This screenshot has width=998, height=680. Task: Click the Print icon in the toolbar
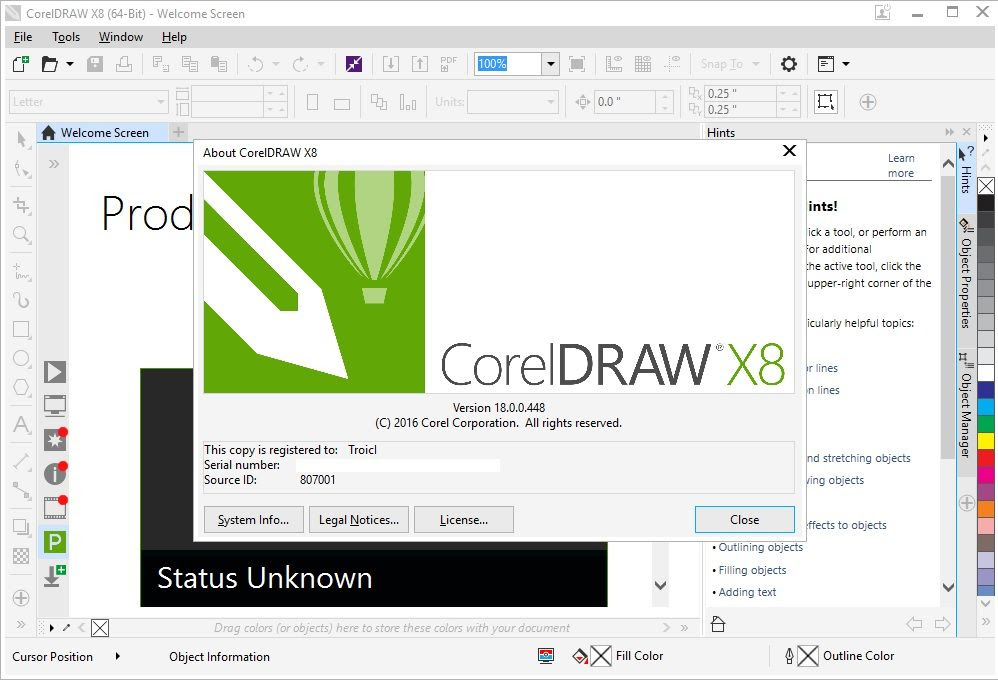(x=123, y=64)
